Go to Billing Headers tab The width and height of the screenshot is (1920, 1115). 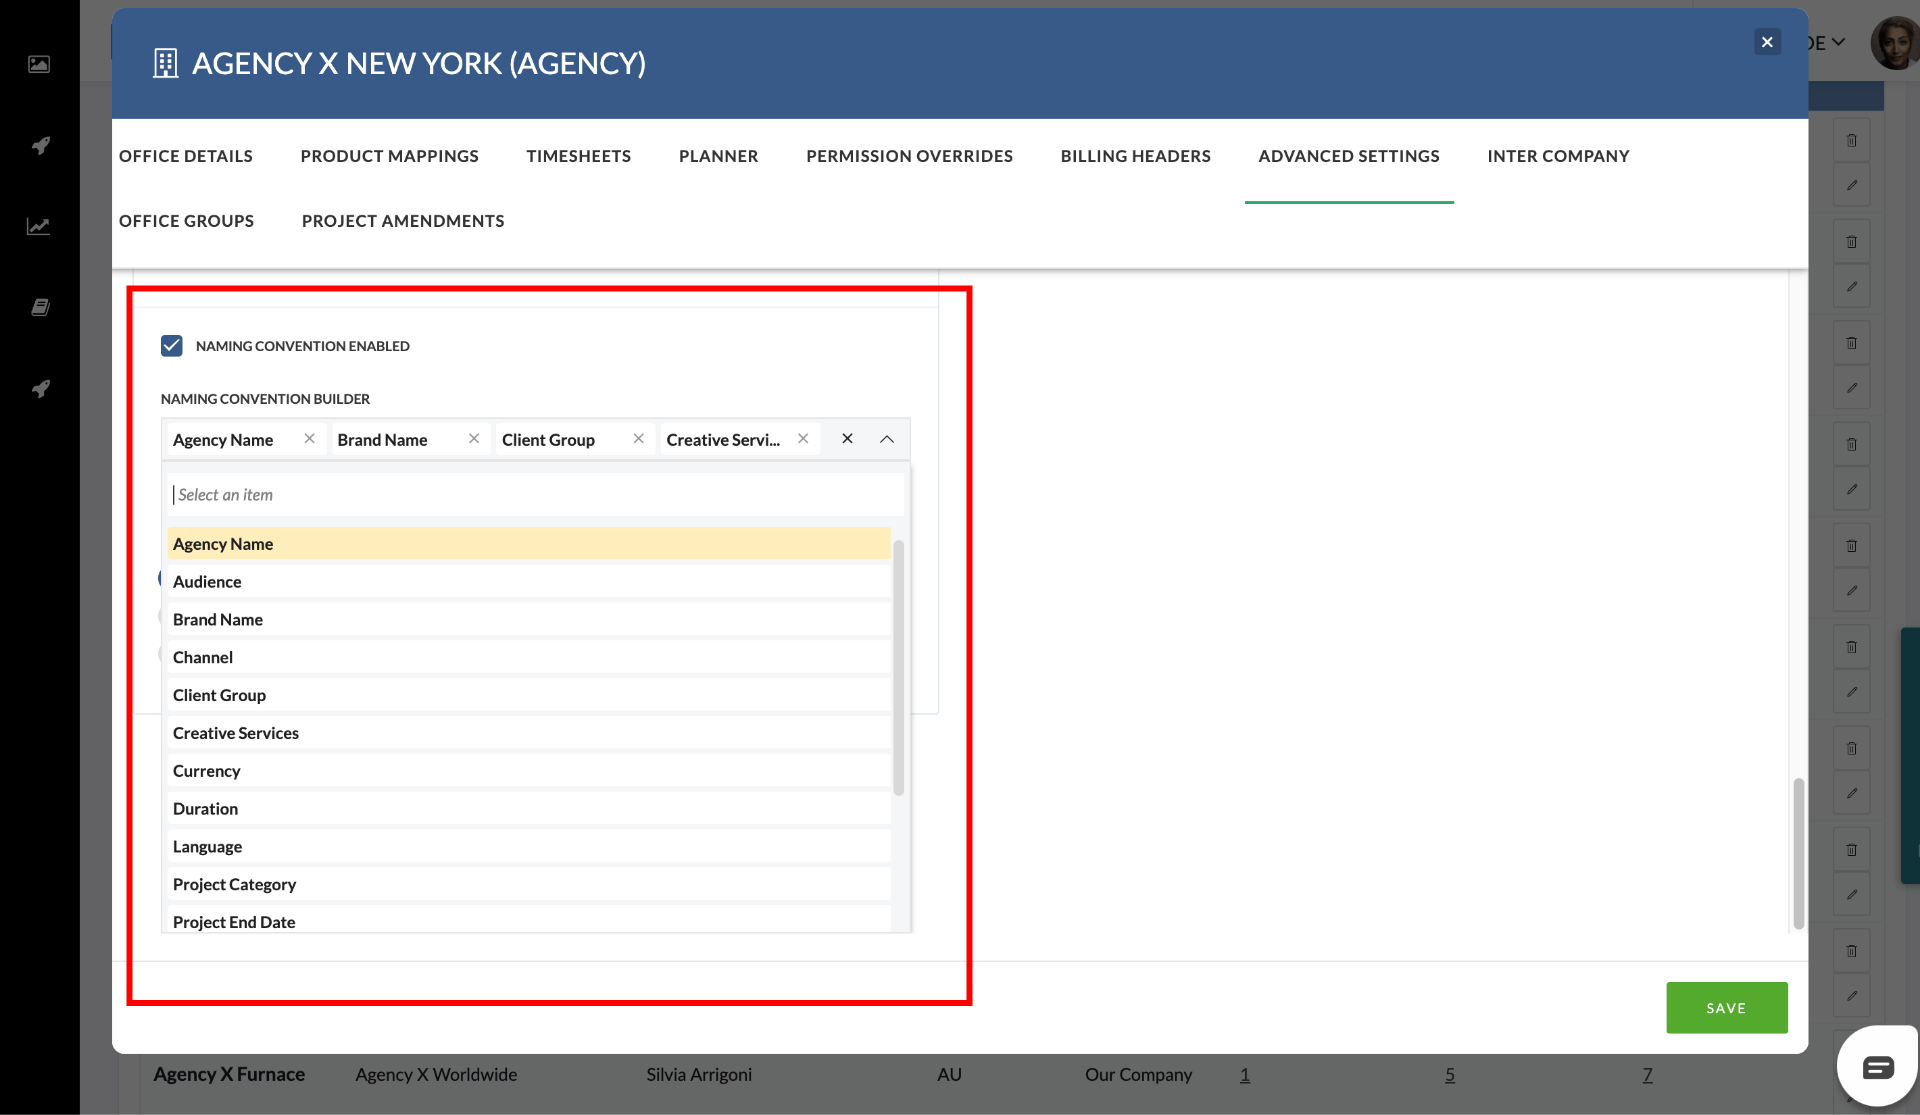tap(1136, 156)
